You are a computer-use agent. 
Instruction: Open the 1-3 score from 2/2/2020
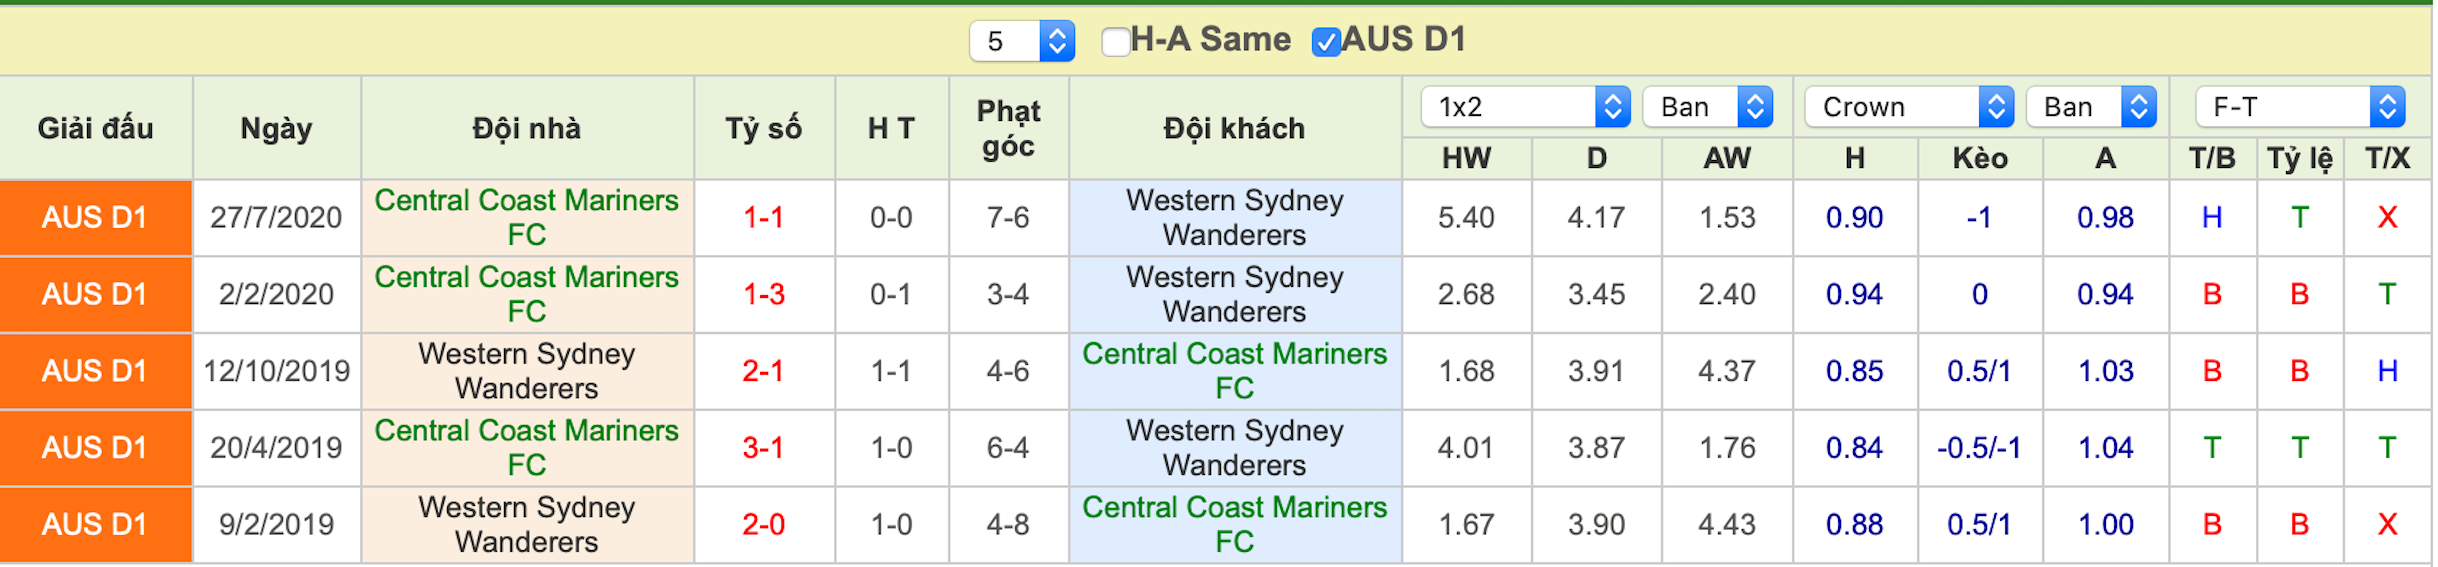click(x=764, y=294)
